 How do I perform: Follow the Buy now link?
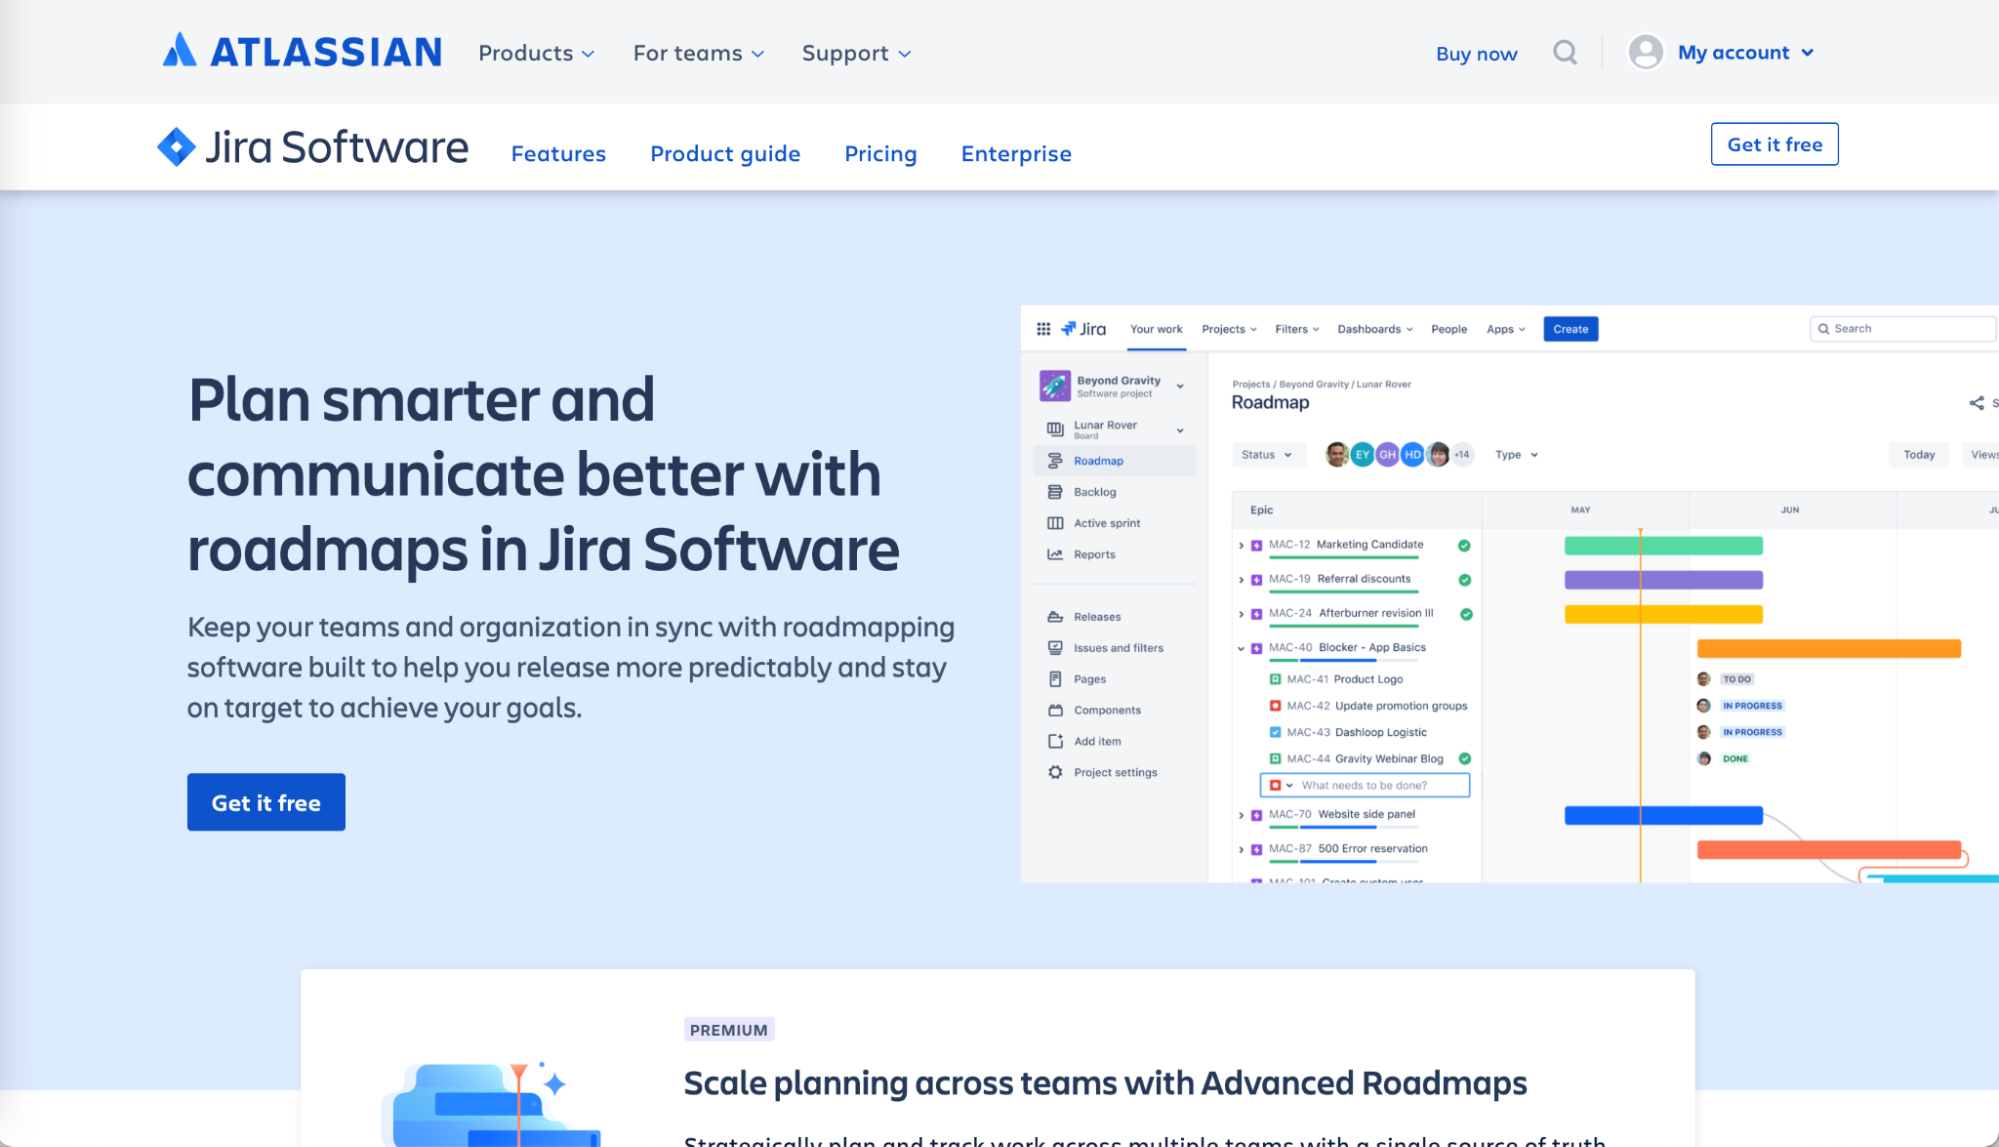[1476, 53]
